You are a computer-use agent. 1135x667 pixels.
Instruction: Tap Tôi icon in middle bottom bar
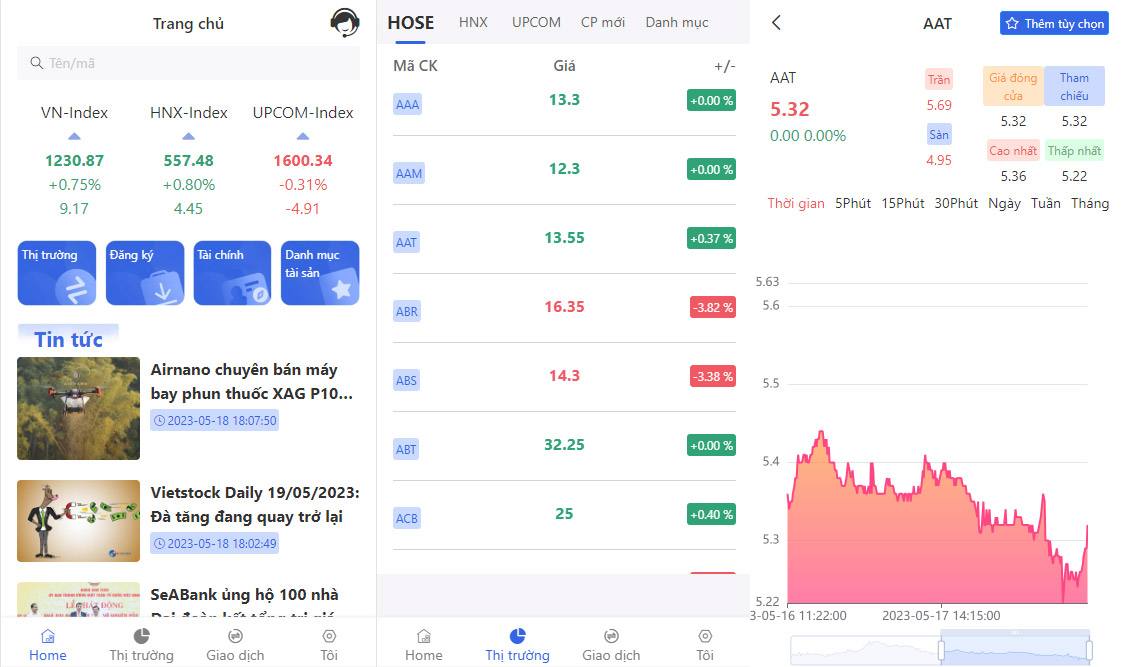tap(705, 636)
